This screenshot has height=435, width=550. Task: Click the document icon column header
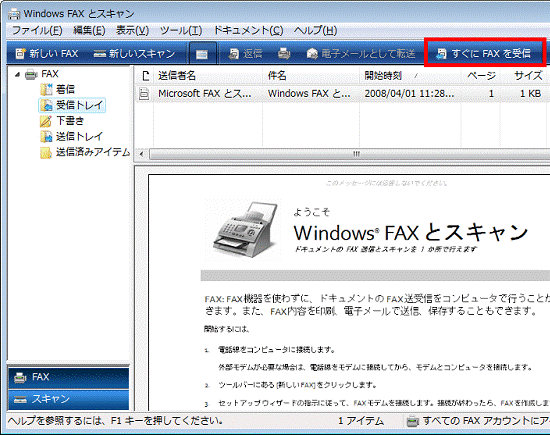pyautogui.click(x=145, y=75)
